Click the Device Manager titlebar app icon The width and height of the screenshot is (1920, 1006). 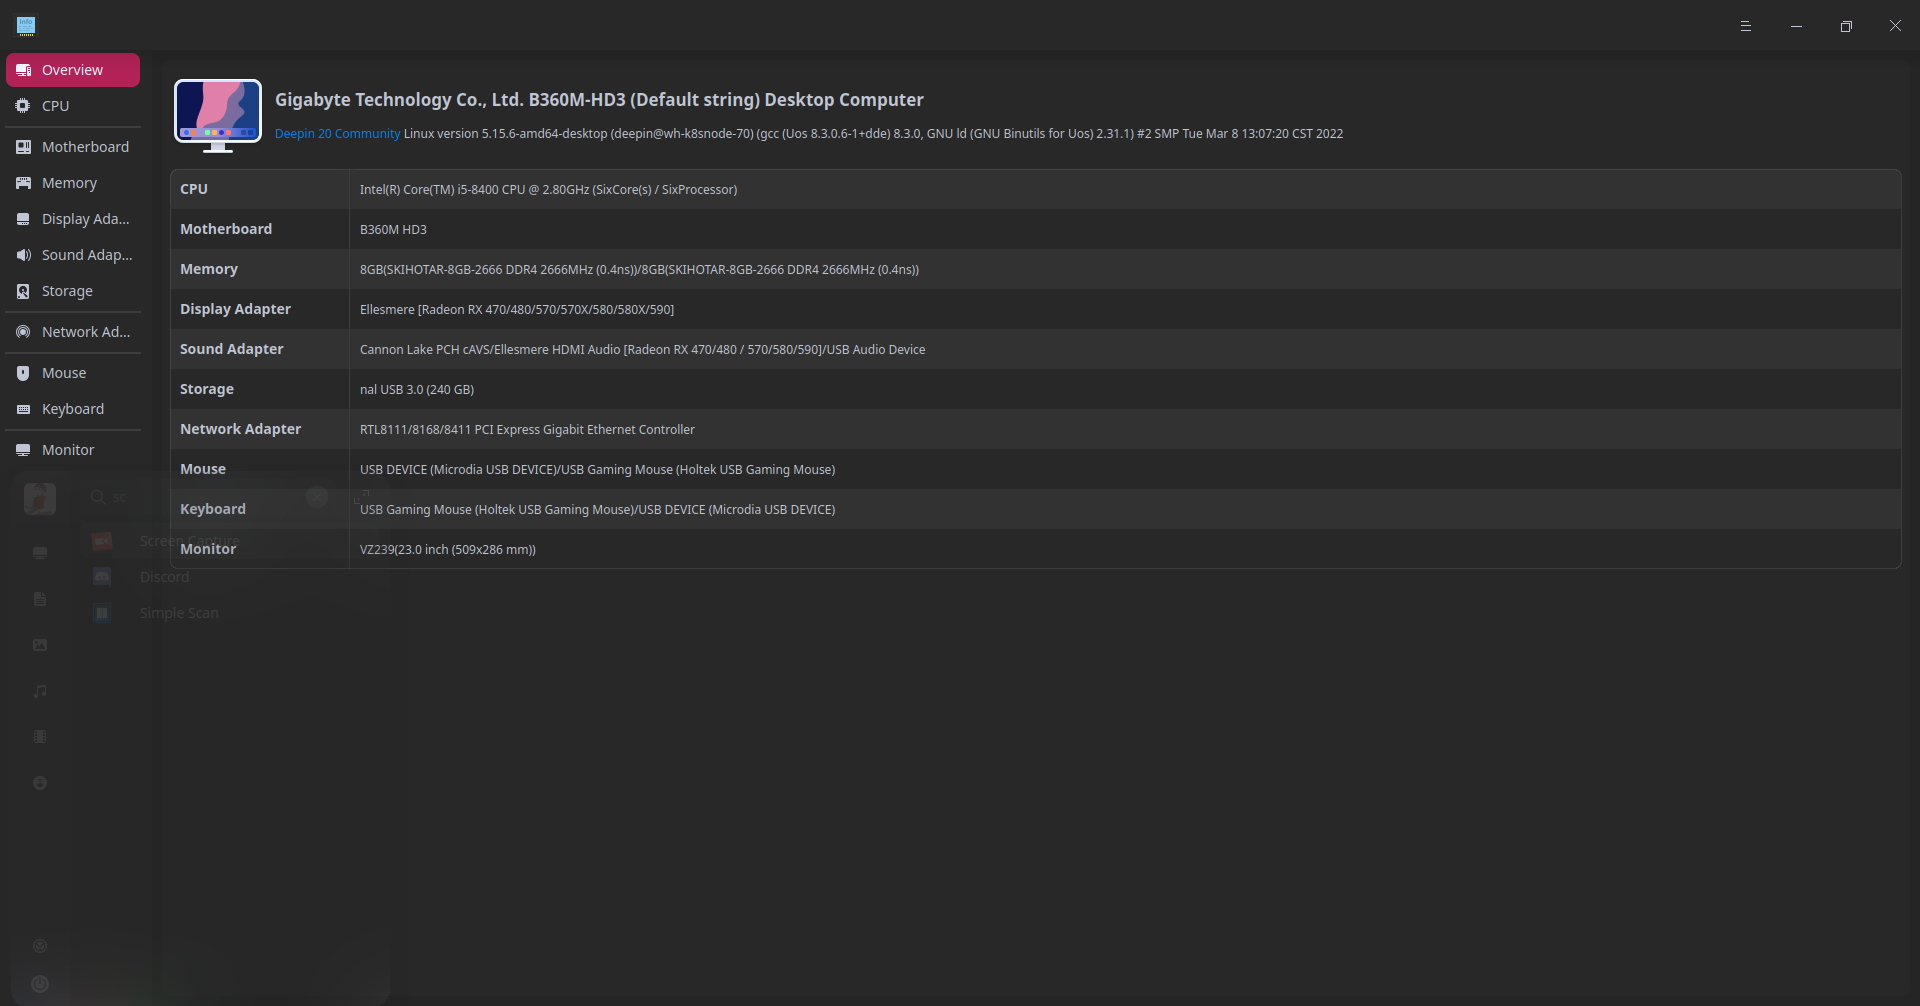[25, 25]
